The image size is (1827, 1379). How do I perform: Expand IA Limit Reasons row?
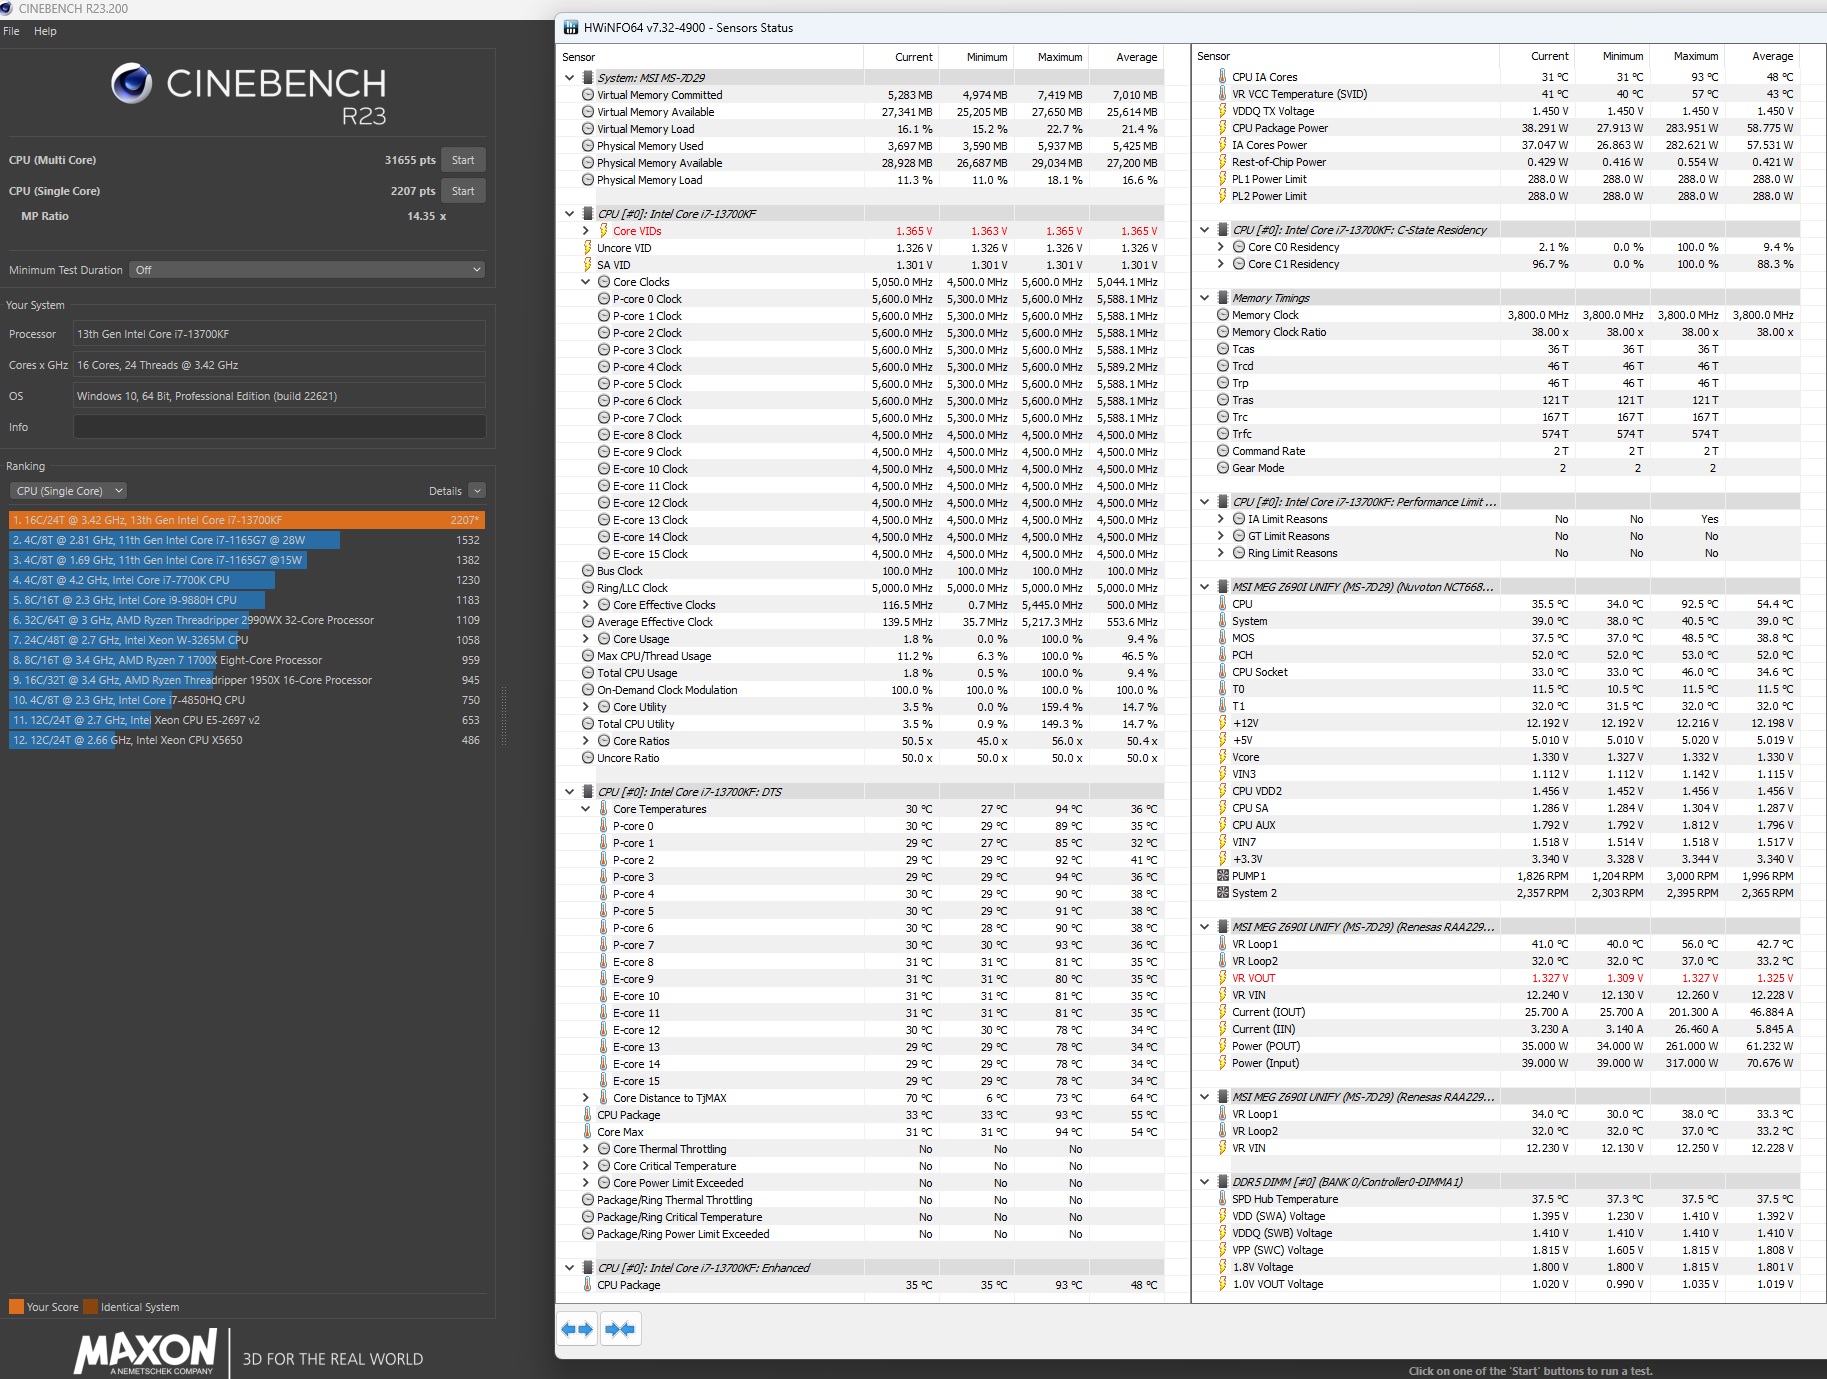1221,519
